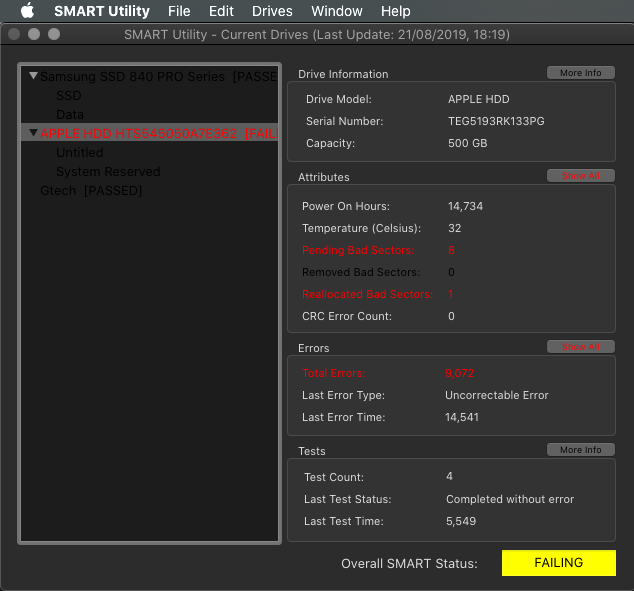
Task: Click the Test Count label
Action: 334,477
